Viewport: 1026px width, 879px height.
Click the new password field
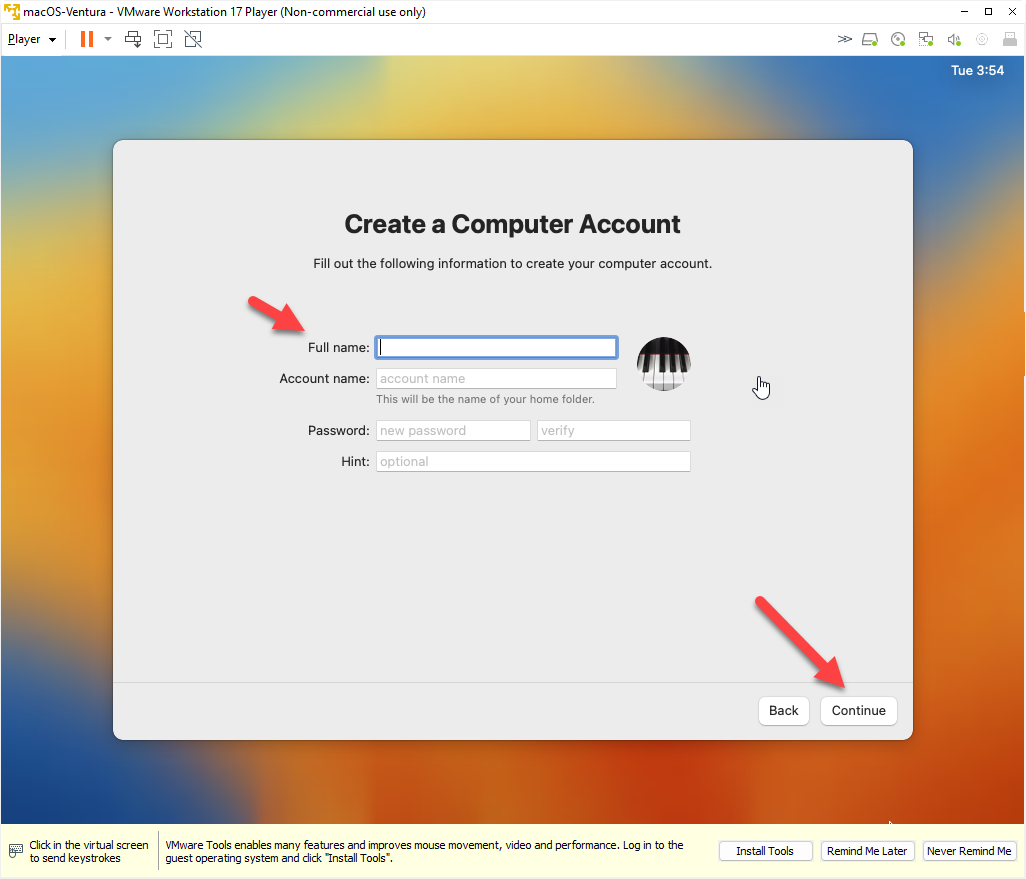click(453, 431)
